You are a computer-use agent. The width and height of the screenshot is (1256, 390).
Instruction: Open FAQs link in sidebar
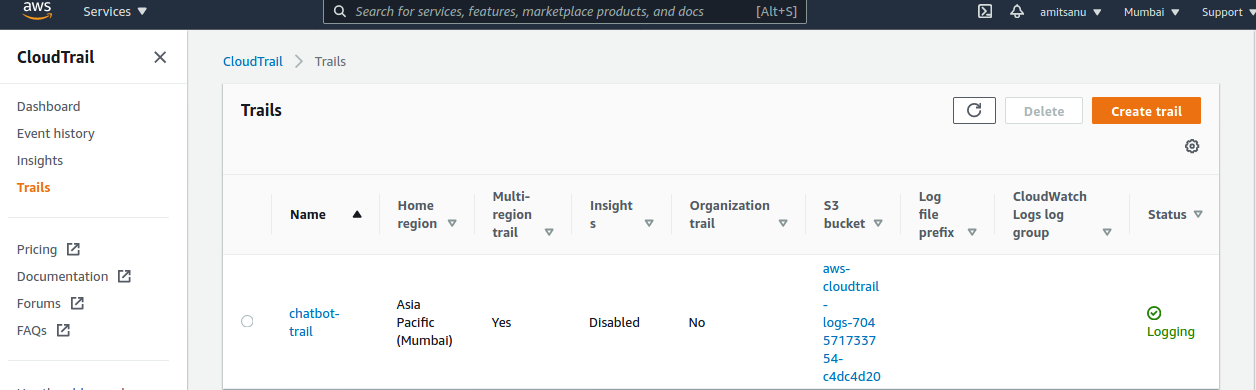pos(32,330)
